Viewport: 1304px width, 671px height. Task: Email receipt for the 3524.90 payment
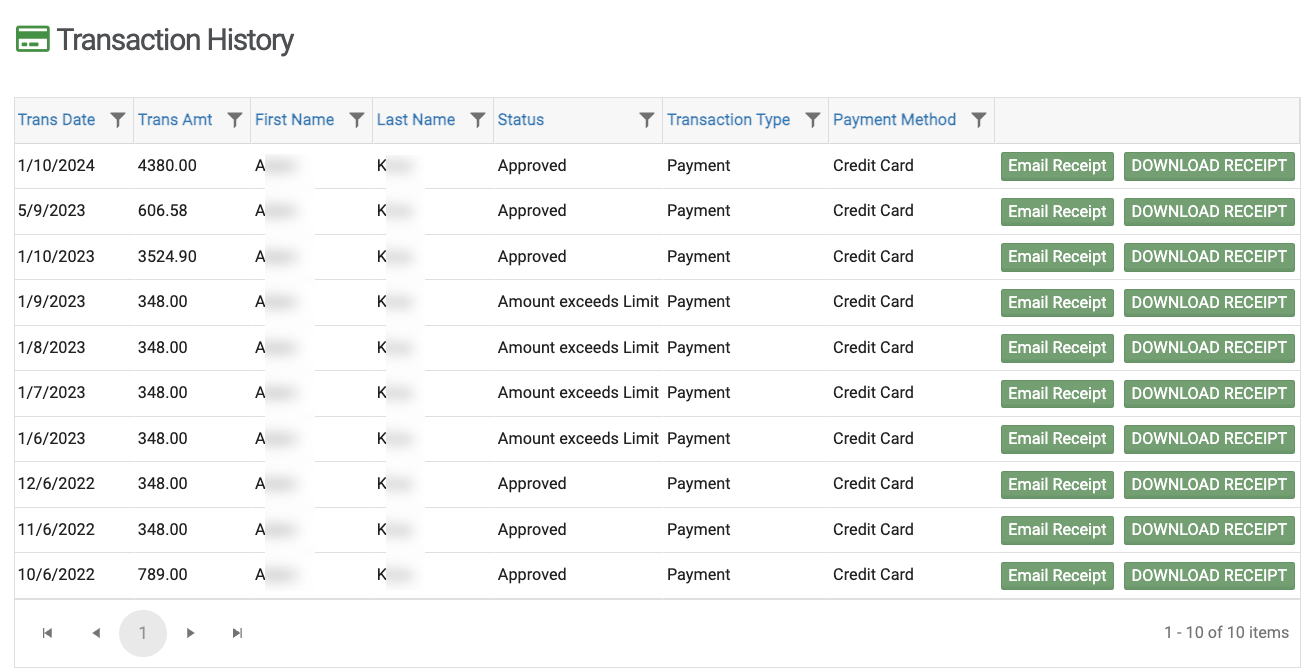click(x=1057, y=257)
